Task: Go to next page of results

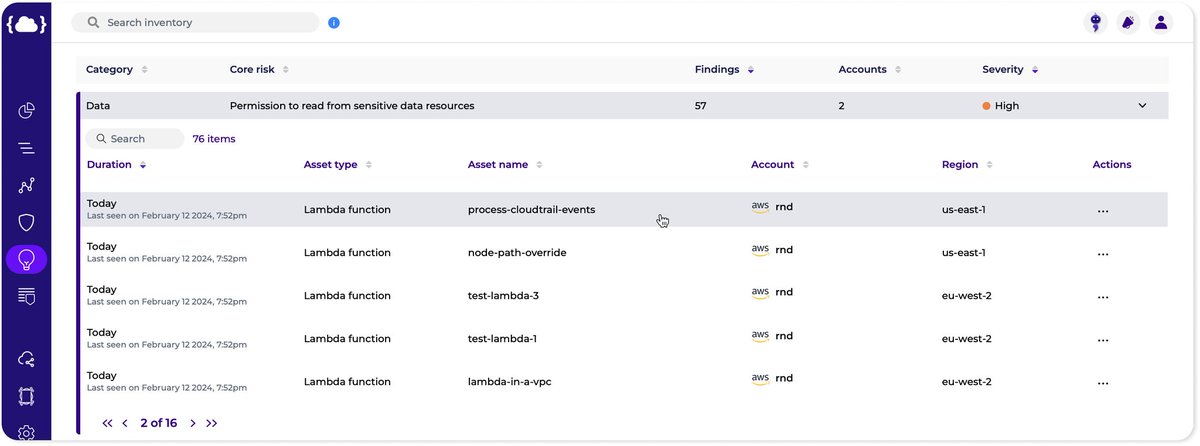Action: 193,423
